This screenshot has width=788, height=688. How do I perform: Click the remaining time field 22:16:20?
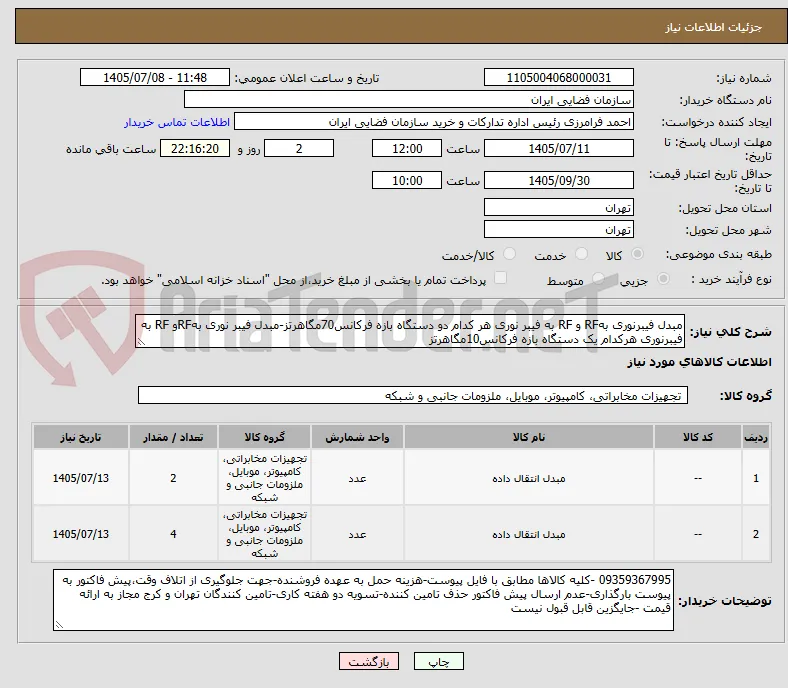195,148
